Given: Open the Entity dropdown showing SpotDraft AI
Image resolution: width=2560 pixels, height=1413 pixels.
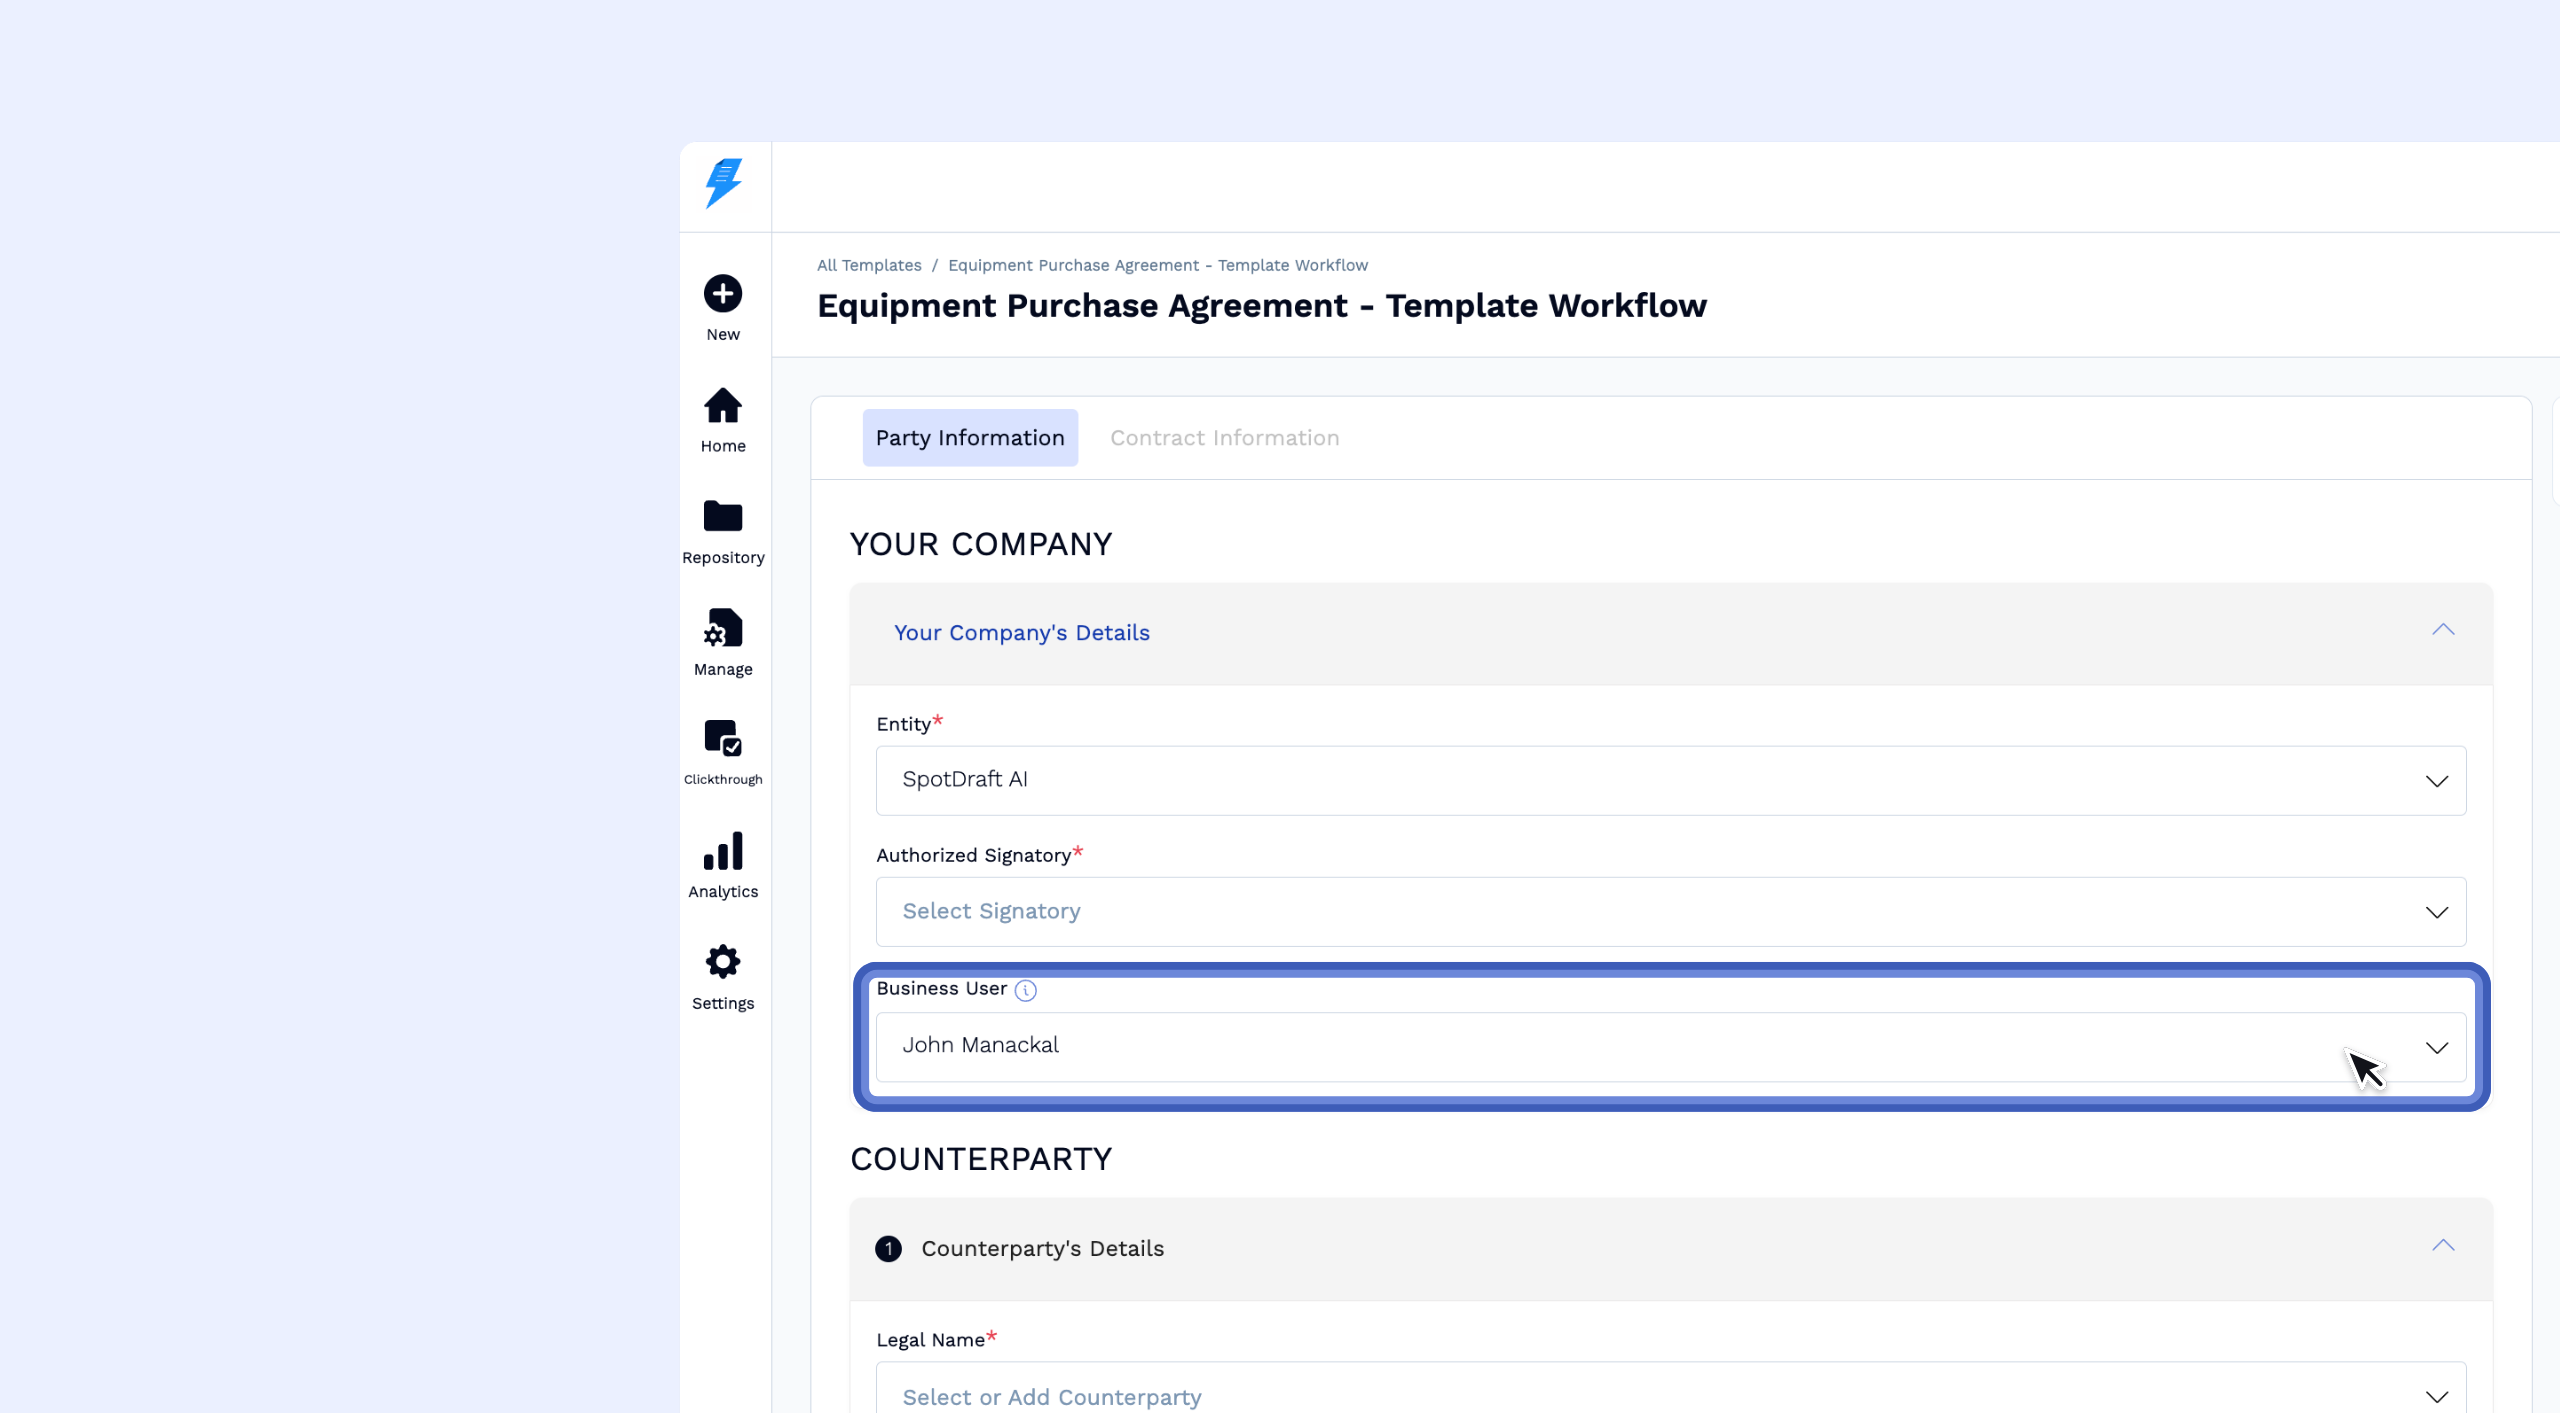Looking at the screenshot, I should (x=1670, y=780).
